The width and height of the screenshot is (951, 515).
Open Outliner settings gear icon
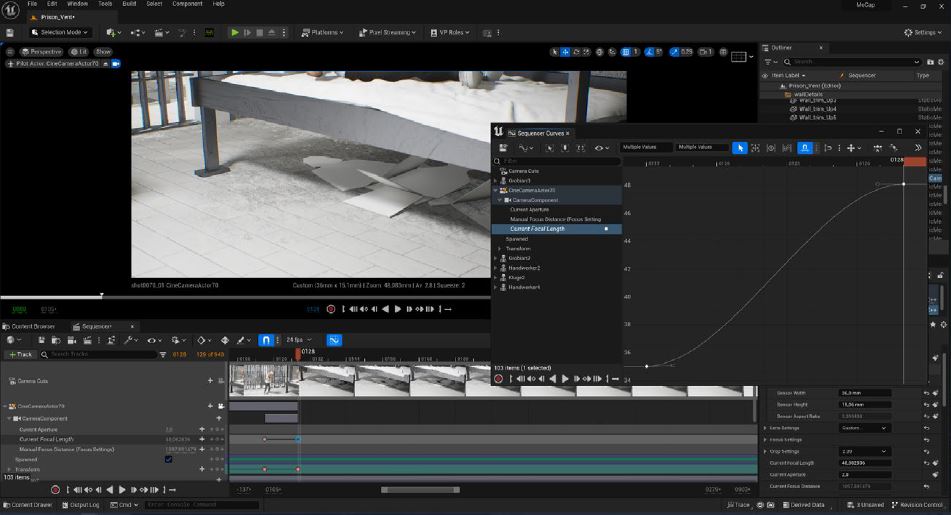pos(941,62)
